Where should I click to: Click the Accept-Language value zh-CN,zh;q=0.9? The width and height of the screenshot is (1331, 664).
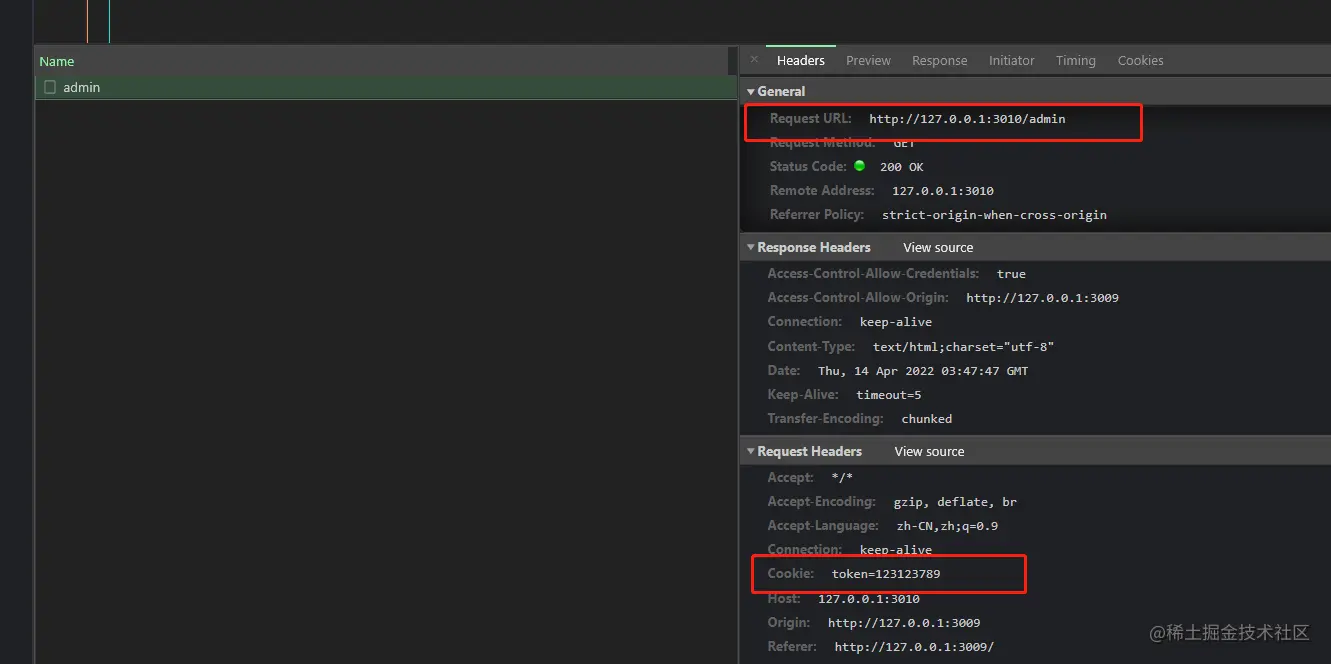[x=947, y=526]
